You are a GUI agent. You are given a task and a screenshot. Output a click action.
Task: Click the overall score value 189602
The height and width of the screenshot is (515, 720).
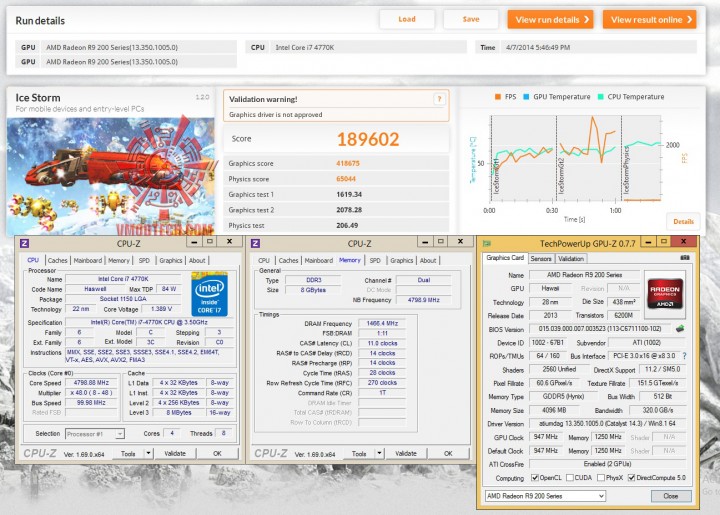click(368, 140)
